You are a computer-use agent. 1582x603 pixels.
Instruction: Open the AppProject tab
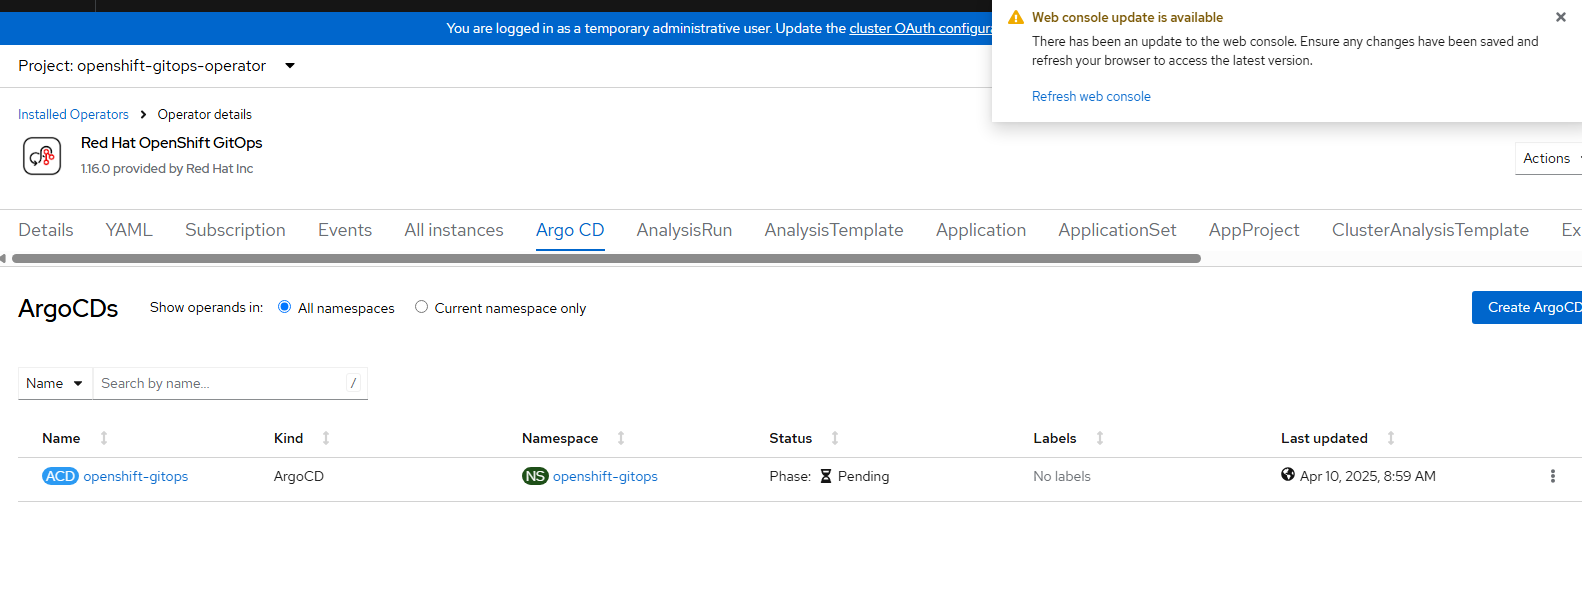[1254, 230]
